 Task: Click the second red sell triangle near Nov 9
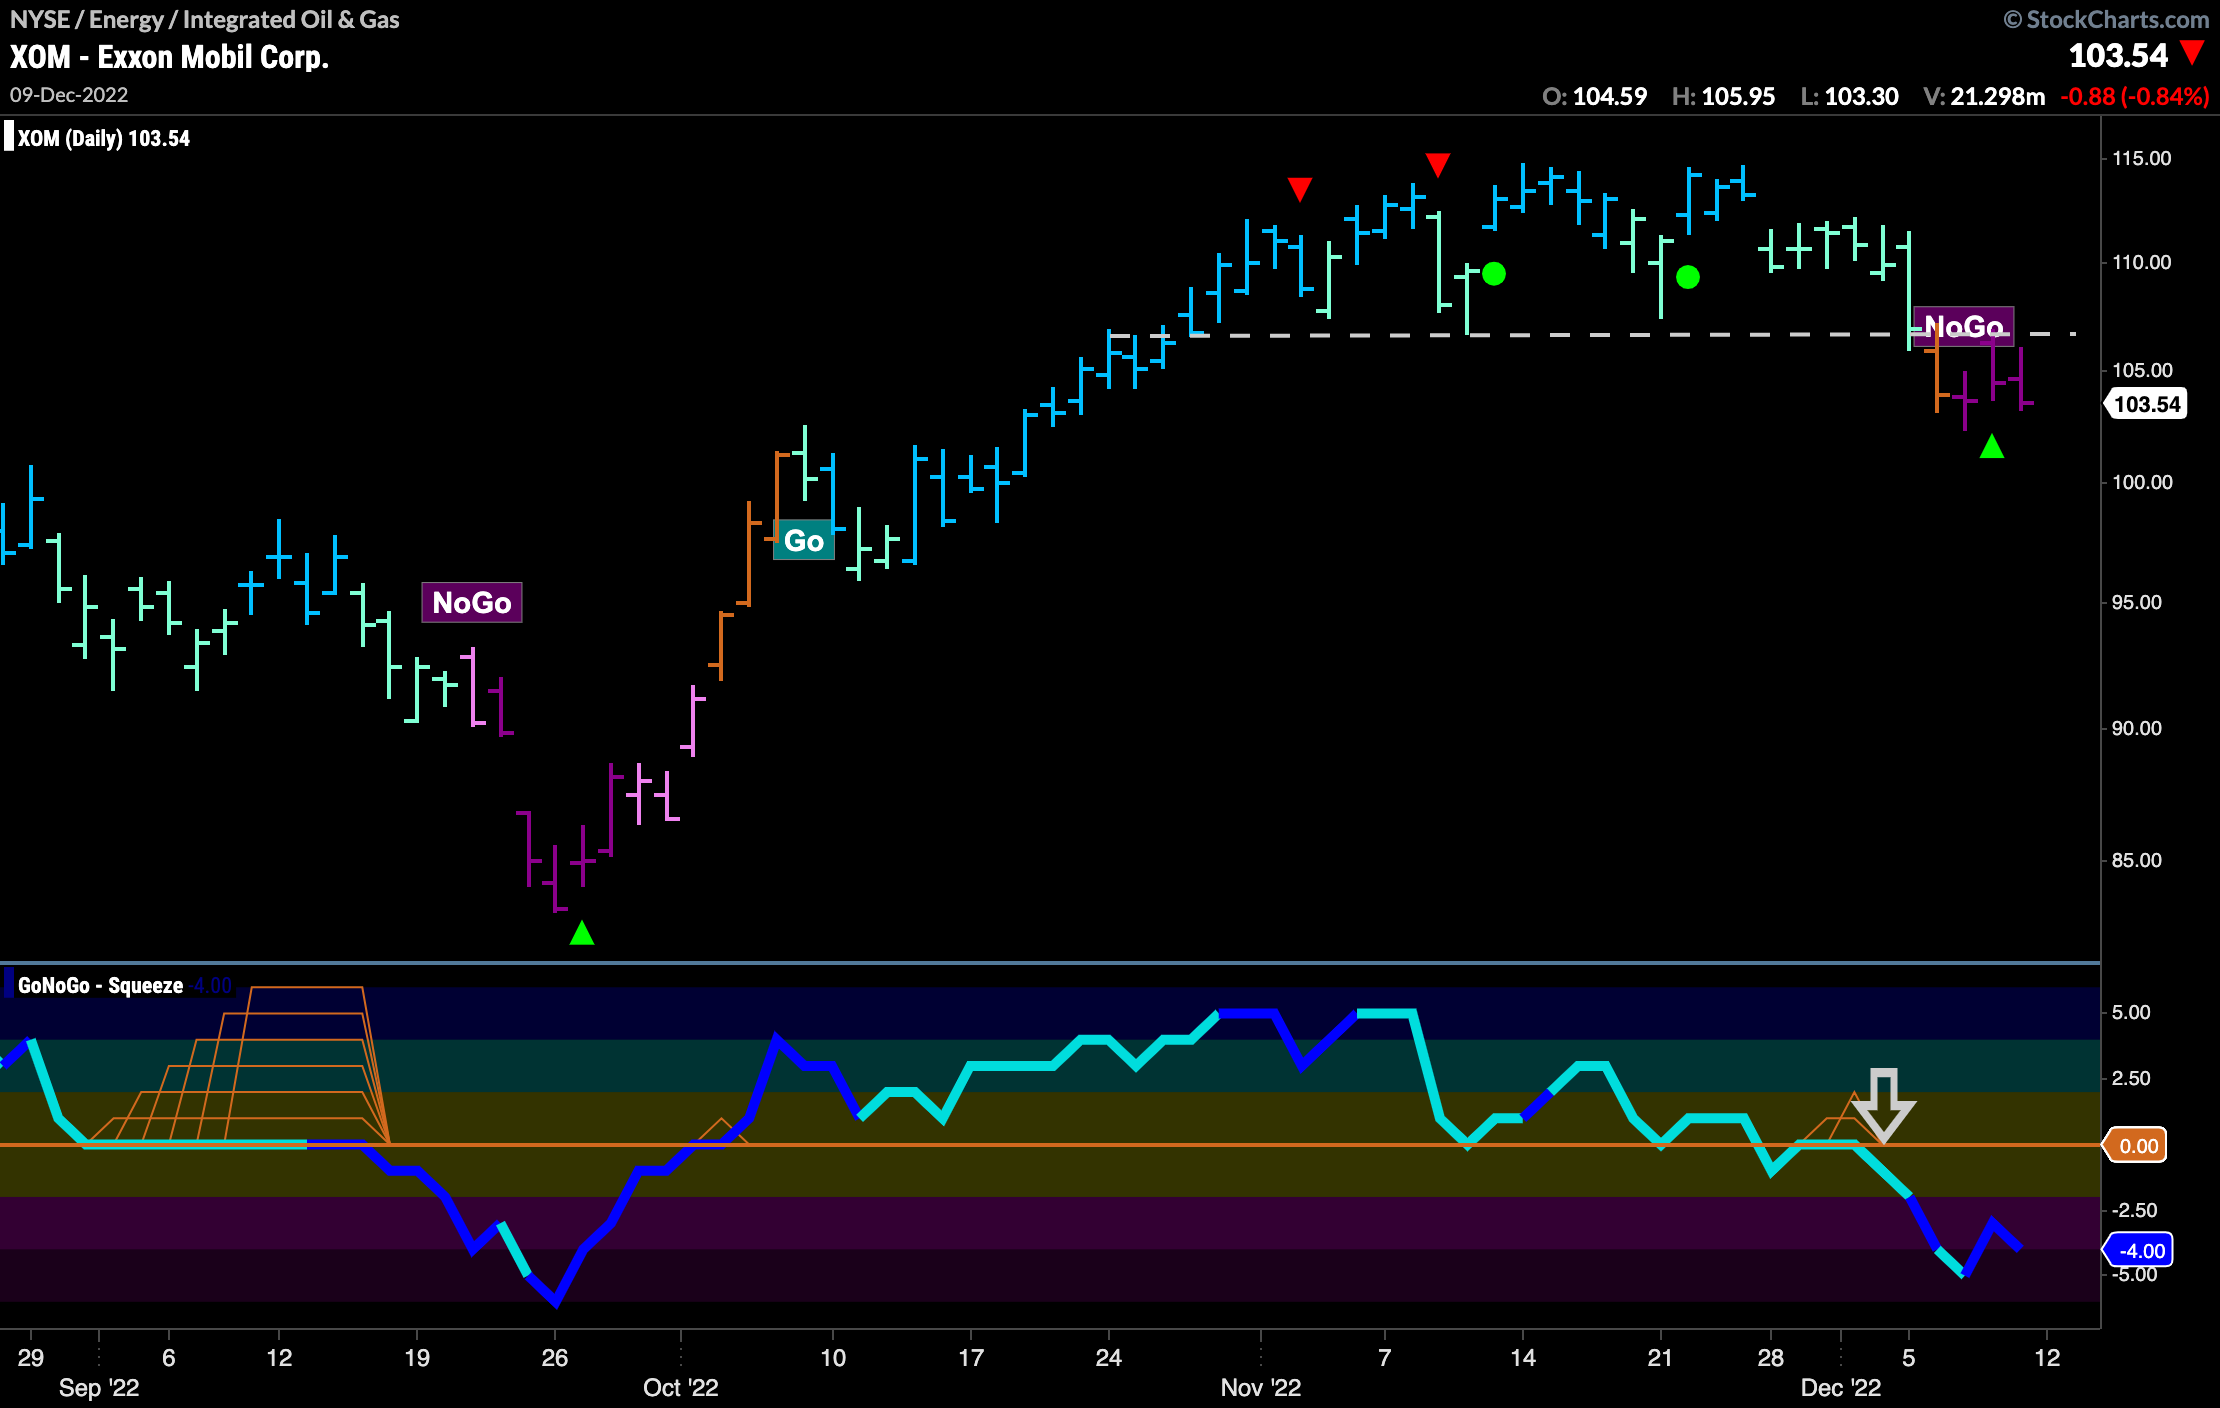point(1438,165)
